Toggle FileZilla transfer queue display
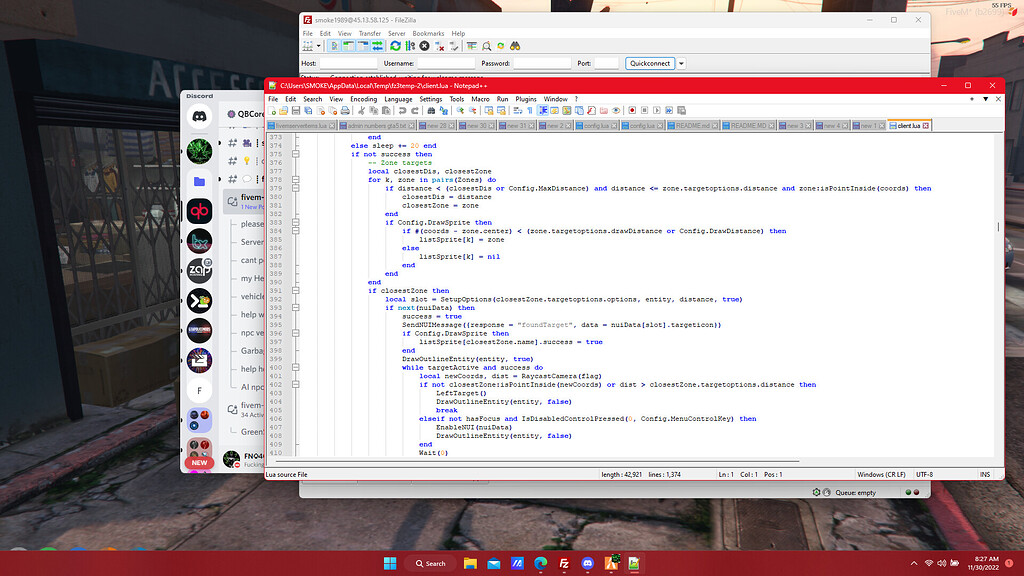 378,46
